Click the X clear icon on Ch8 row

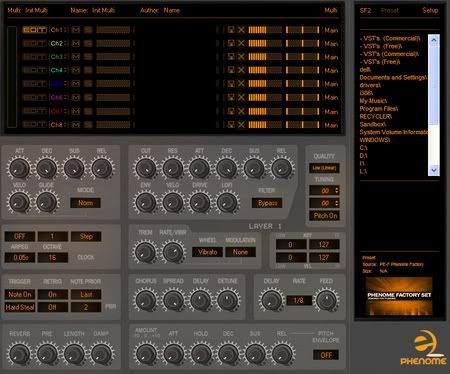(x=241, y=125)
